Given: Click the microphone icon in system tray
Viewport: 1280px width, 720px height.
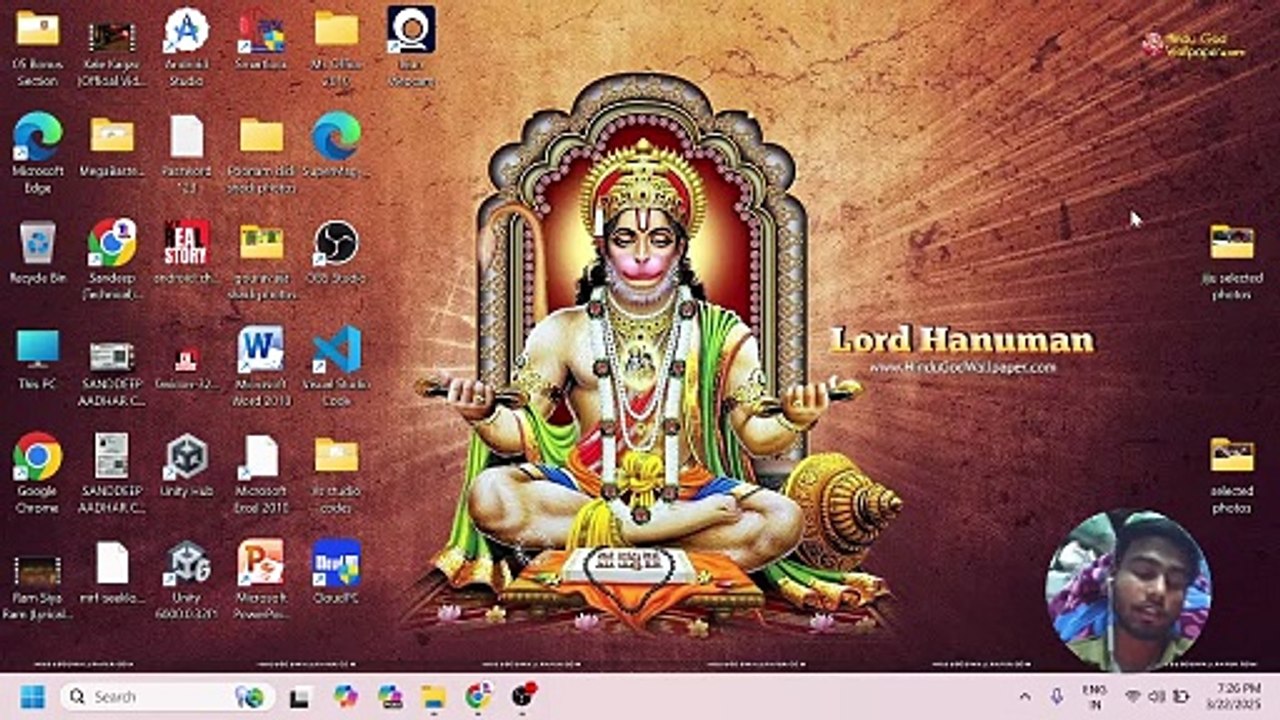Looking at the screenshot, I should click(x=1057, y=696).
